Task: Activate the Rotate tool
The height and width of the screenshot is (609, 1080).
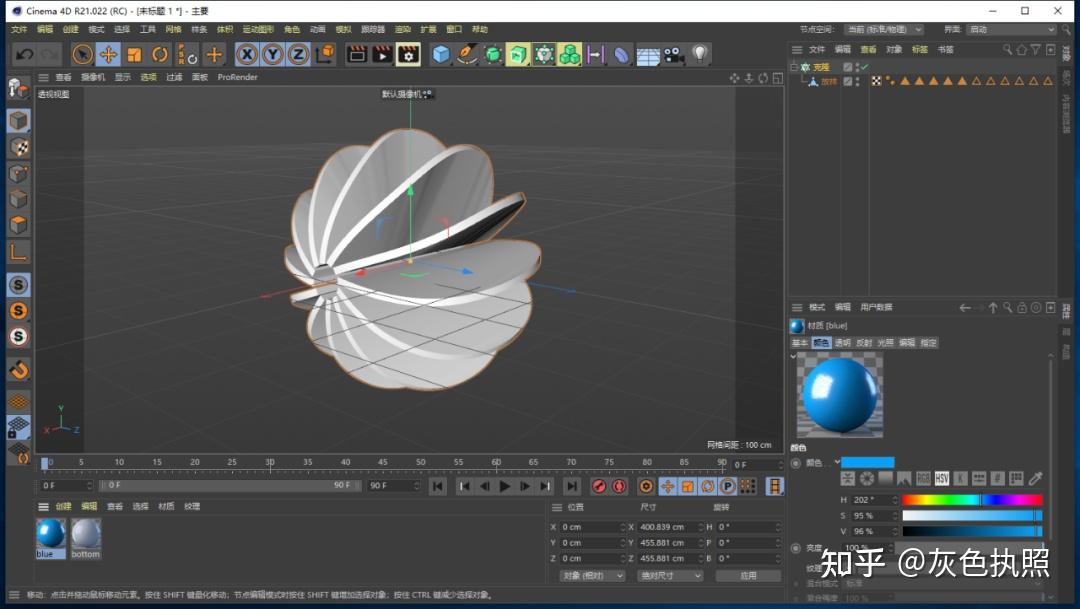Action: (x=160, y=54)
